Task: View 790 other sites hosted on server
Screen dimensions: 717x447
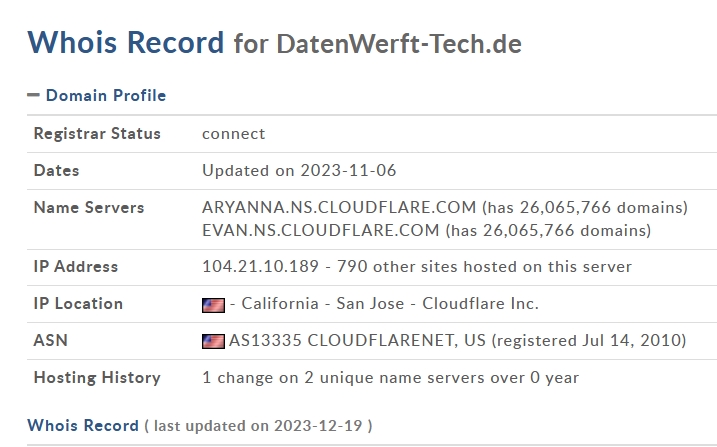Action: click(484, 266)
